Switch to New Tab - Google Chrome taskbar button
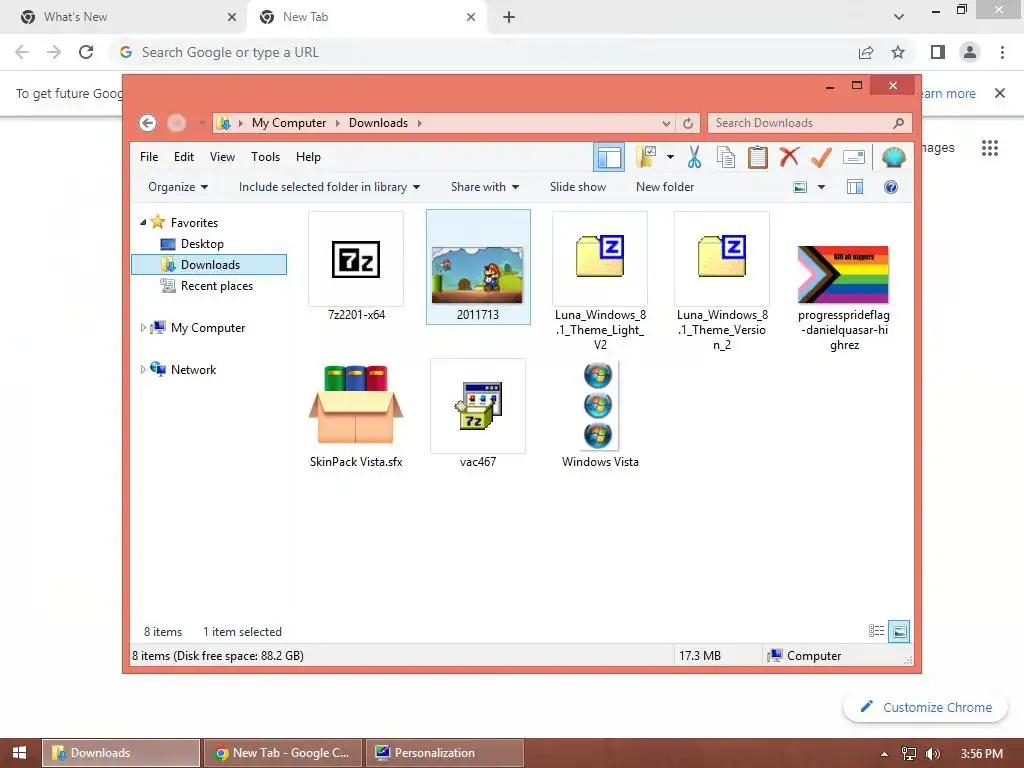Image resolution: width=1024 pixels, height=768 pixels. (282, 753)
